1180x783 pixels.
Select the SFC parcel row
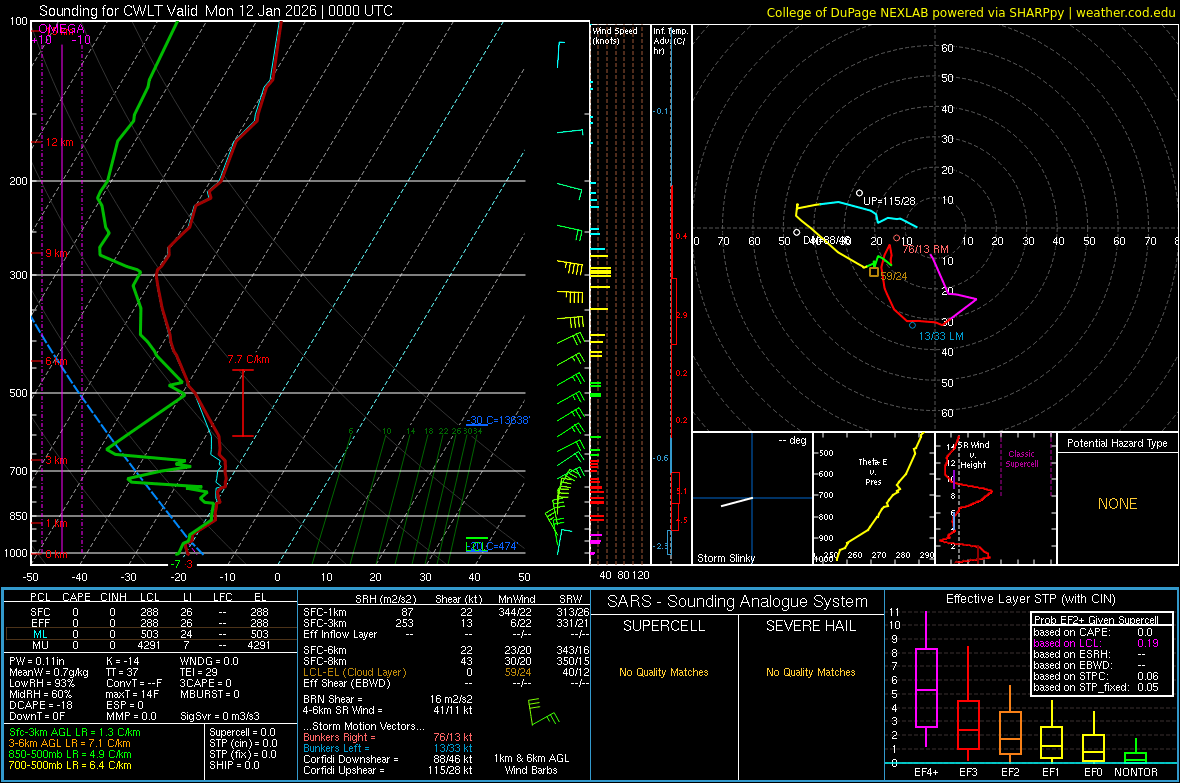150,612
